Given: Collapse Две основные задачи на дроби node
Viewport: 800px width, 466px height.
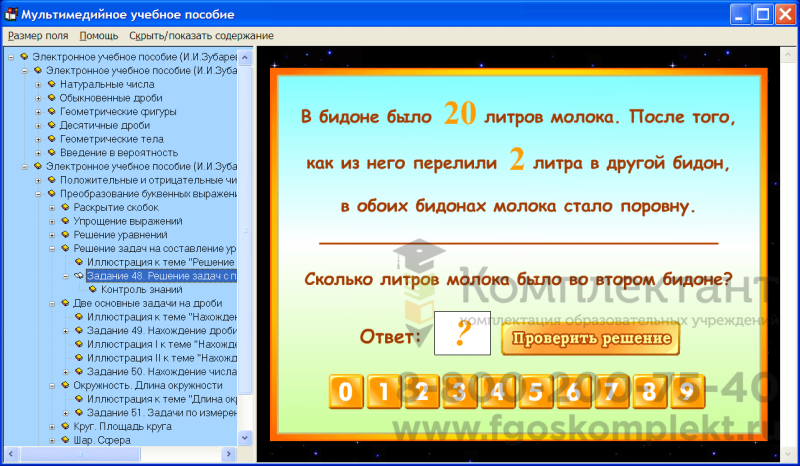Looking at the screenshot, I should click(52, 304).
